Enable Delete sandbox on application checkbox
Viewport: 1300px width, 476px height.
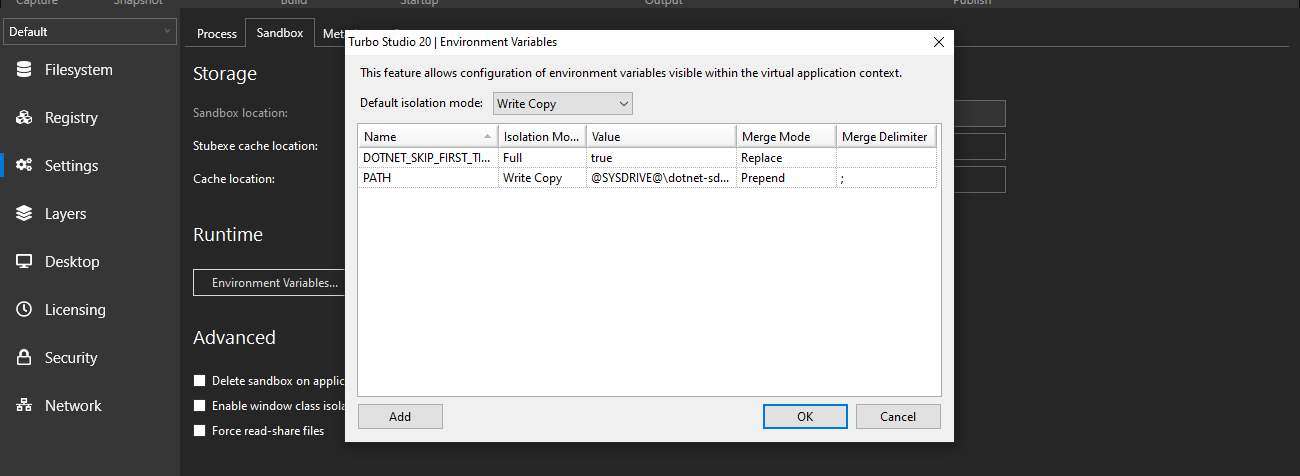coord(200,381)
